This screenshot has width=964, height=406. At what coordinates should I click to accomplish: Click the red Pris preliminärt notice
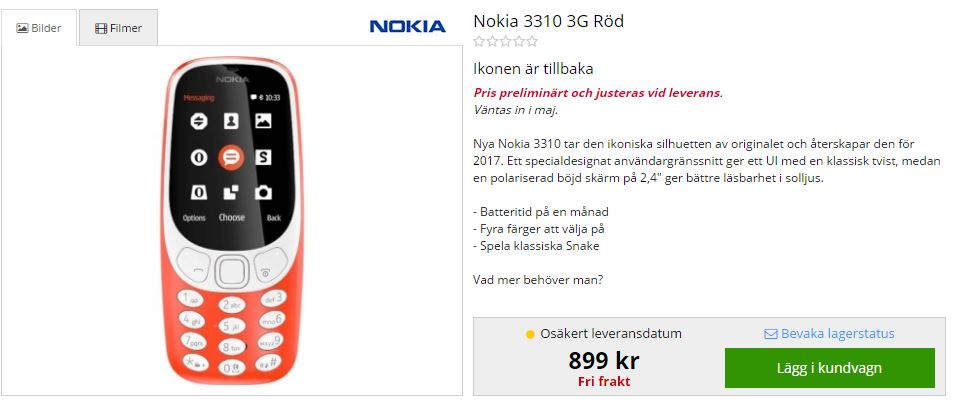[597, 93]
